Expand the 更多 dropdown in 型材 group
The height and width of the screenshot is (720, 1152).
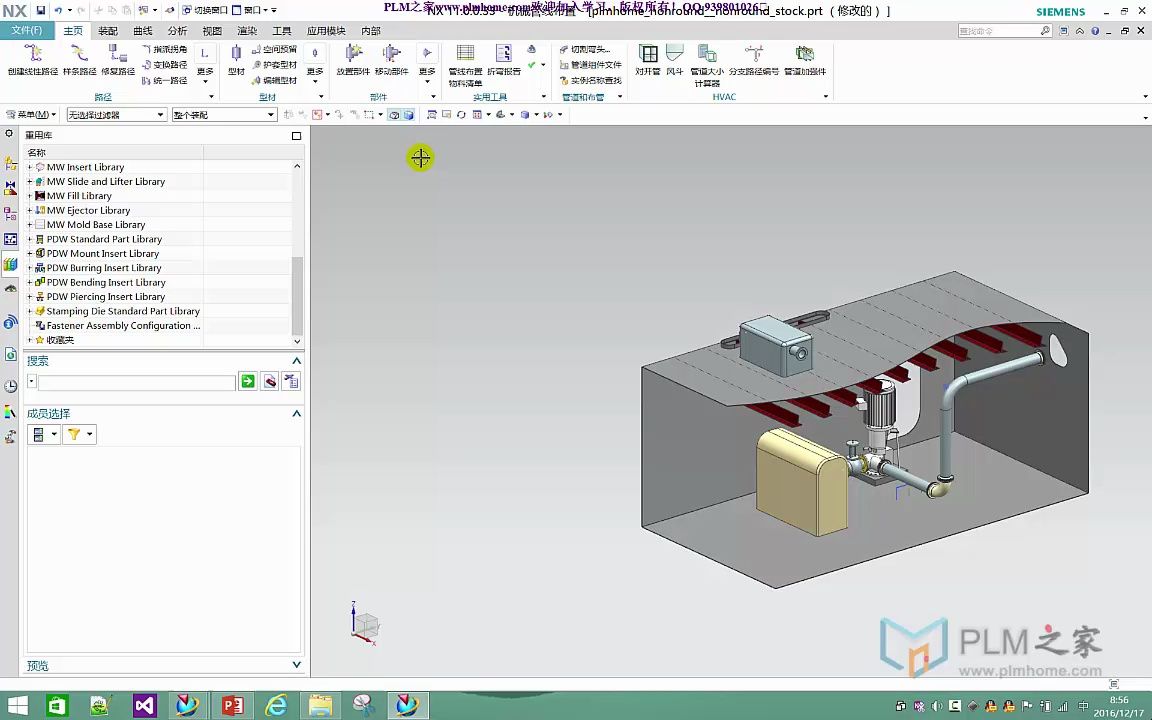tap(314, 74)
